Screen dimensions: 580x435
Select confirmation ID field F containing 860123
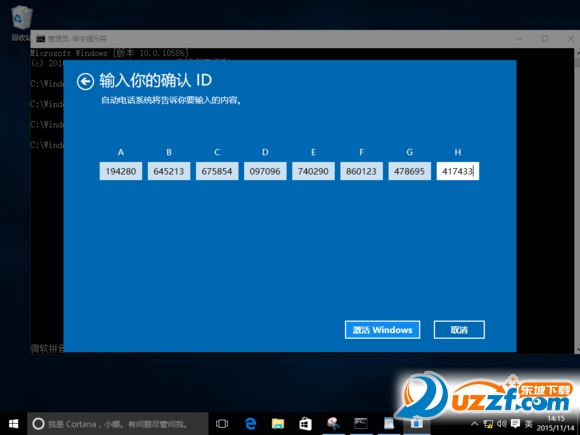tap(361, 171)
